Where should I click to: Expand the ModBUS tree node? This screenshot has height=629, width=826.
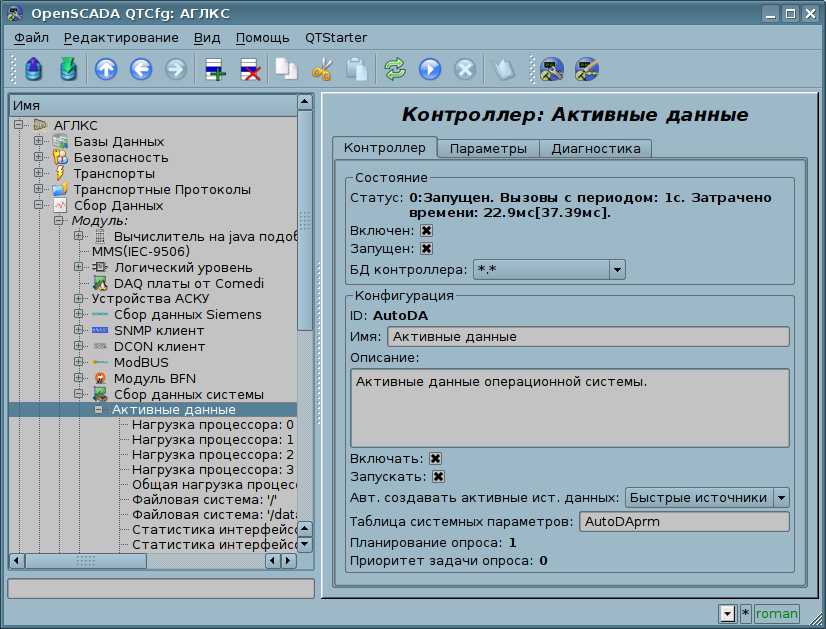(79, 362)
